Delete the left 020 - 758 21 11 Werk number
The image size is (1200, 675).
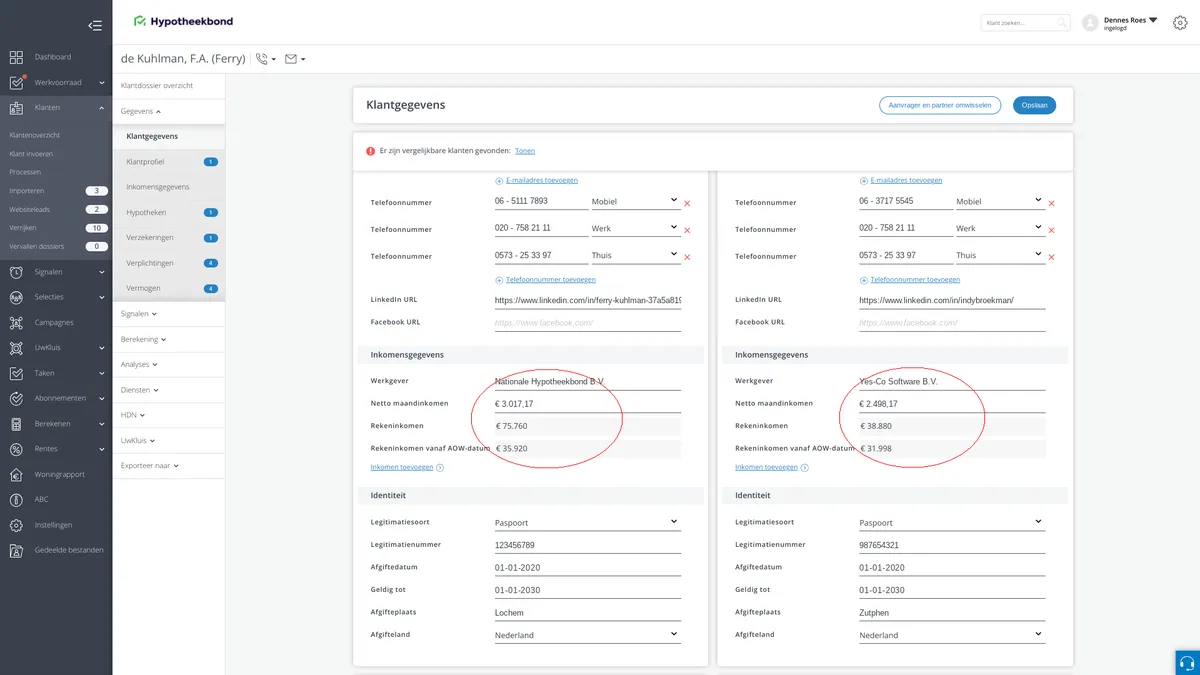click(x=687, y=230)
